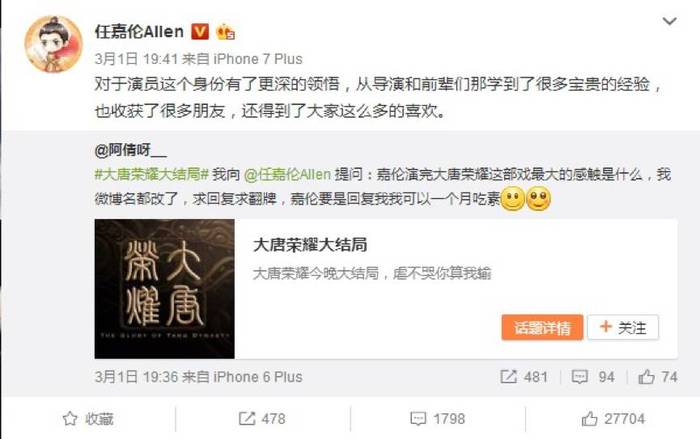Open the 大唐荣耀大结局 topic card title
700x439 pixels.
(310, 245)
